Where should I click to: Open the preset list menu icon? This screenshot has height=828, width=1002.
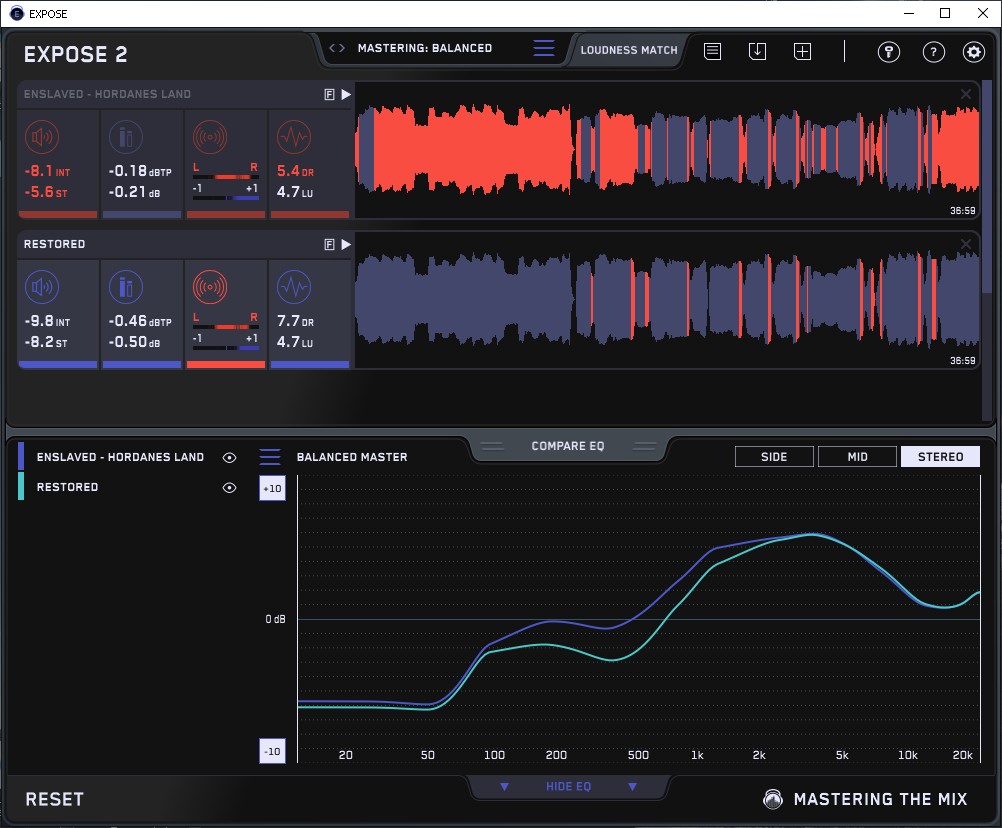coord(544,48)
